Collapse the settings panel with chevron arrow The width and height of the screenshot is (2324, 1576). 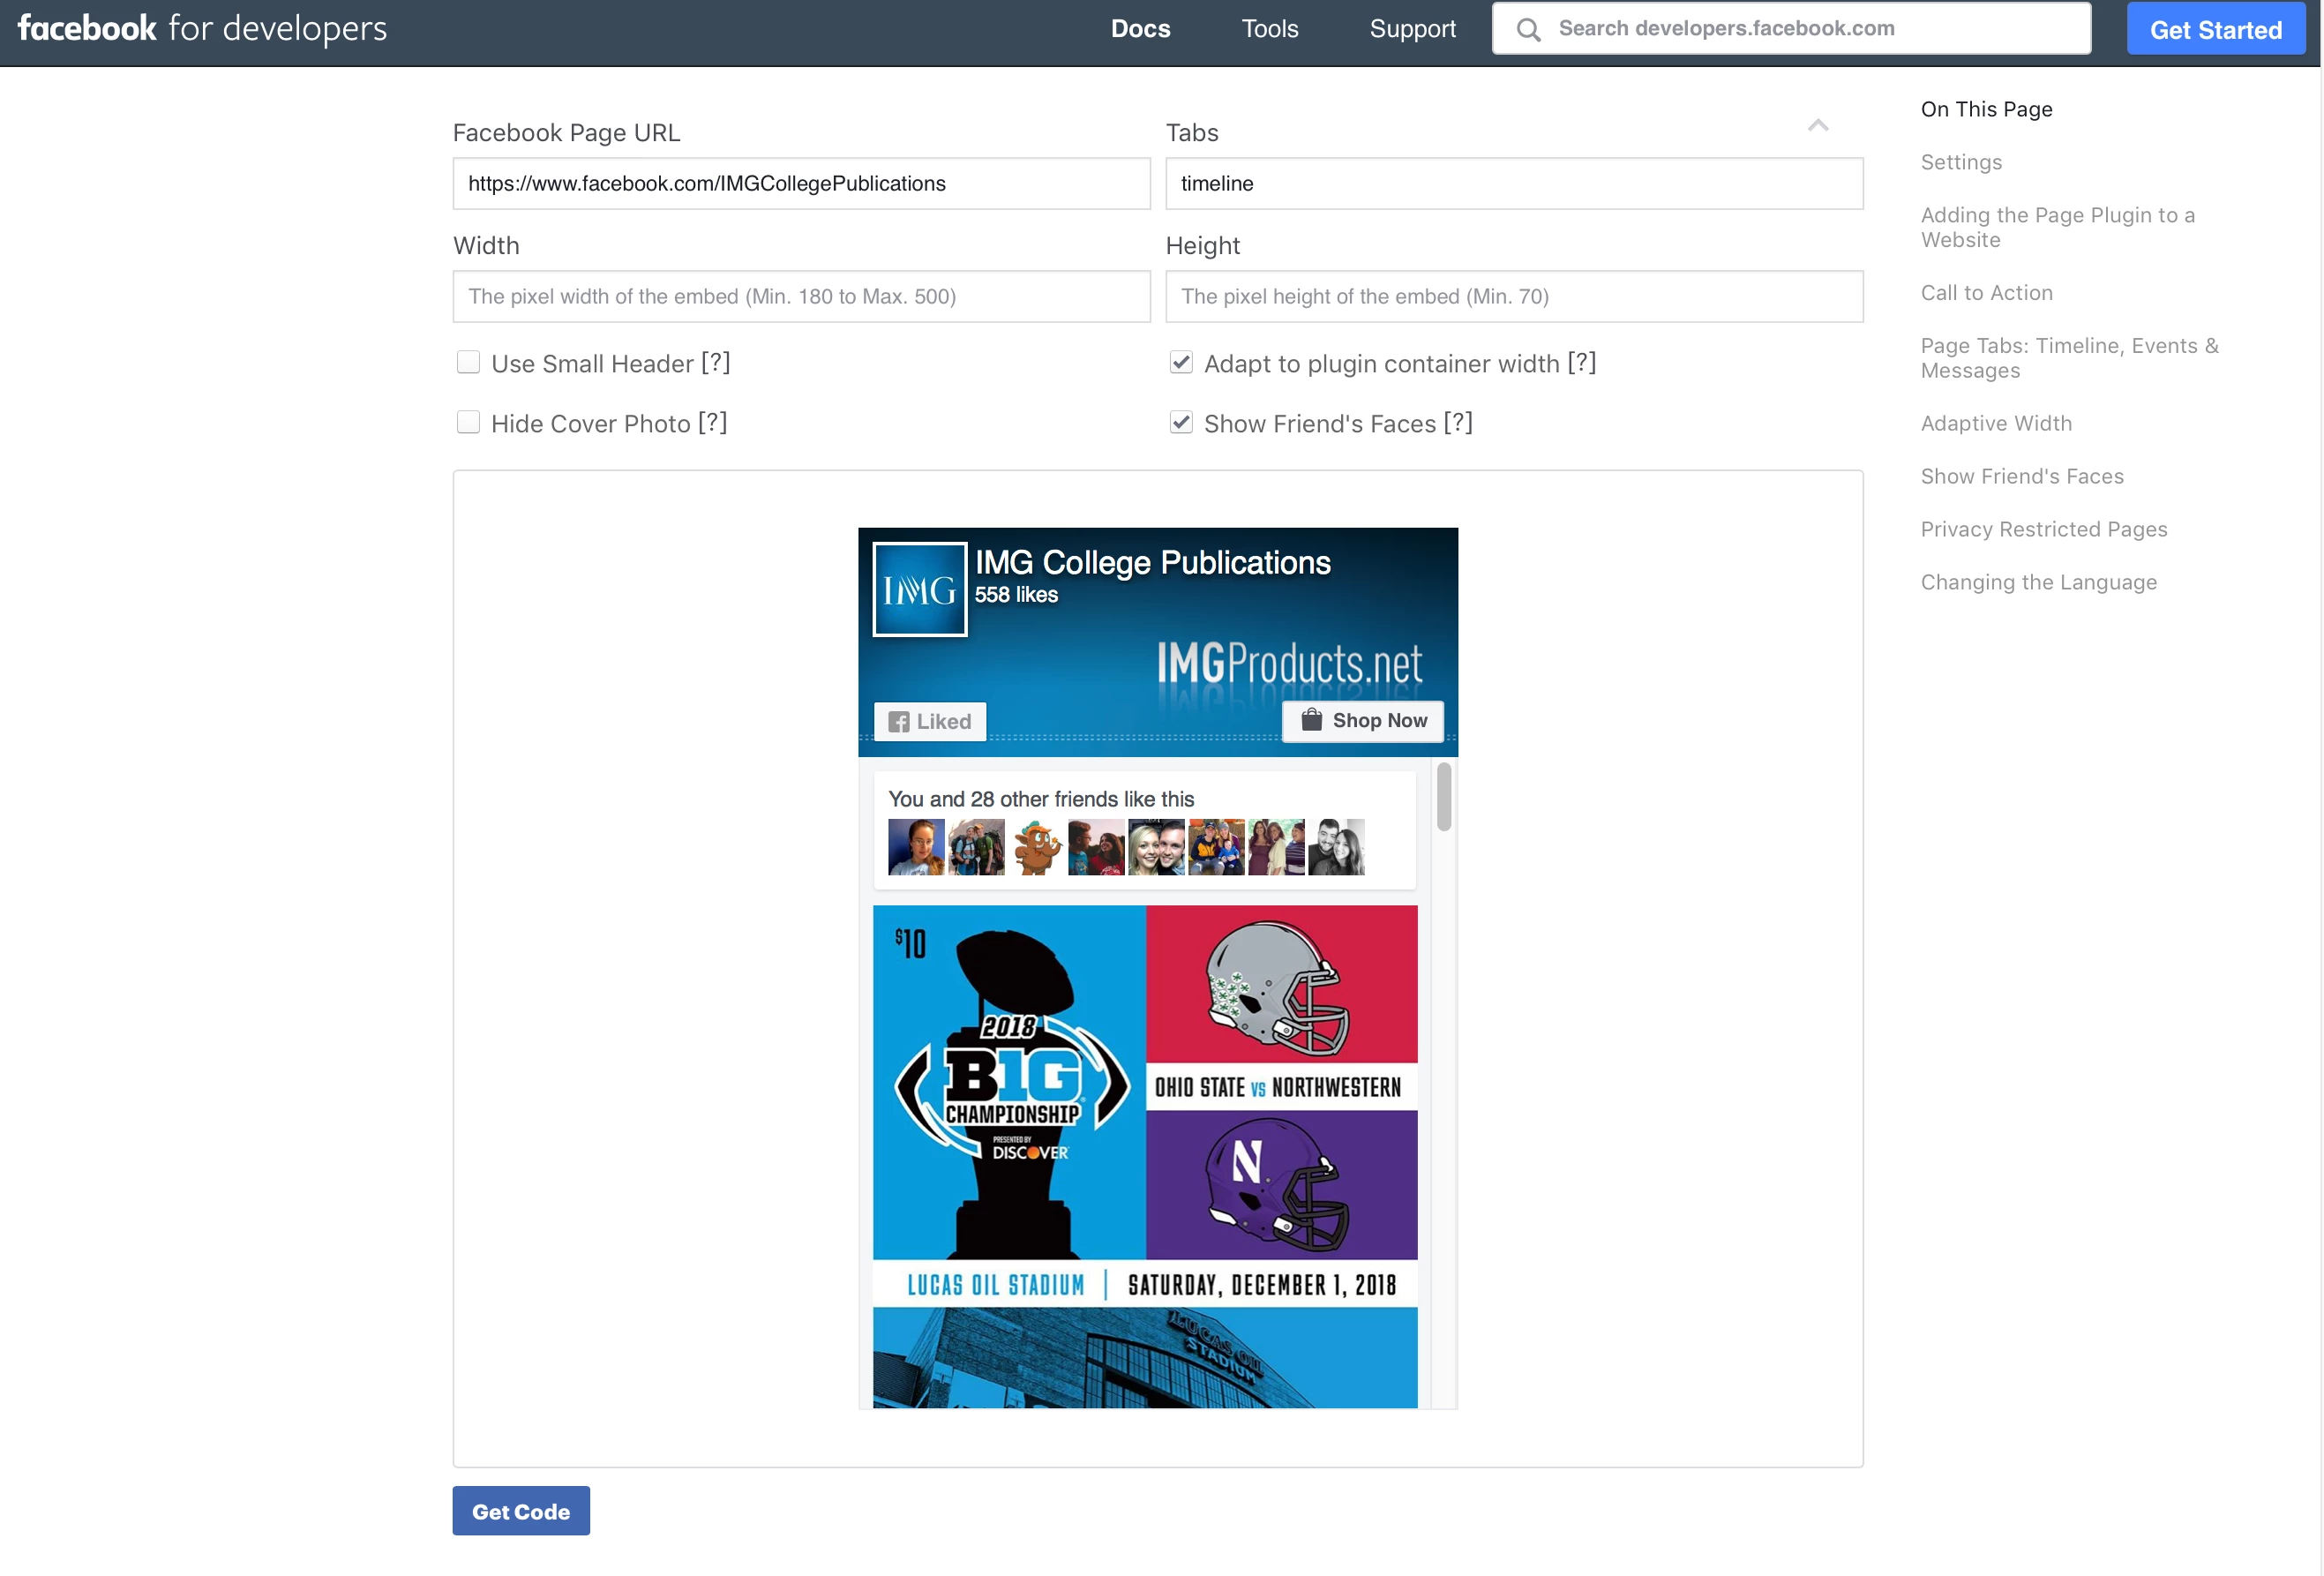click(1818, 126)
